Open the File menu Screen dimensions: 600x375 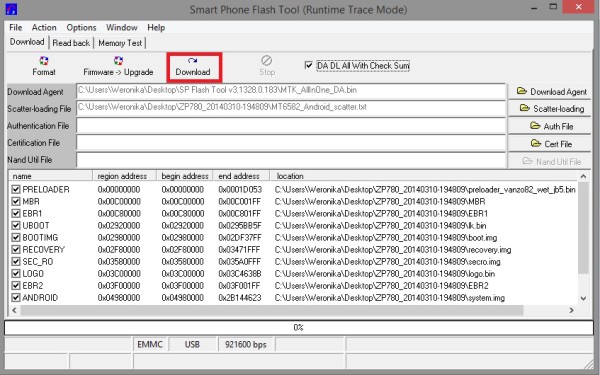[16, 28]
